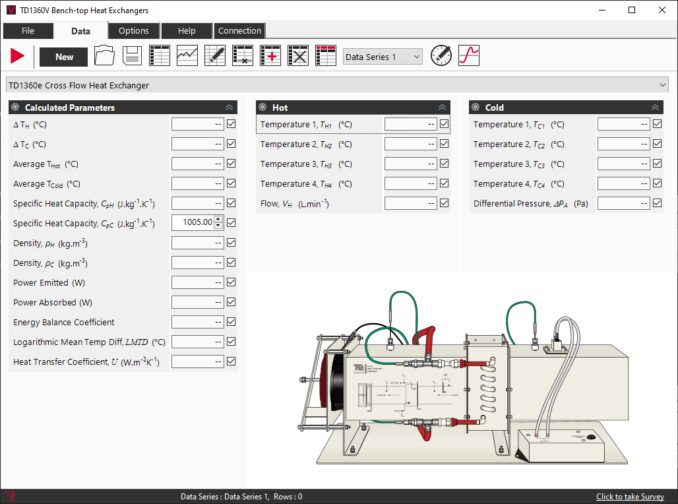Viewport: 678px width, 504px height.
Task: Collapse the Cold panel
Action: pyautogui.click(x=655, y=108)
